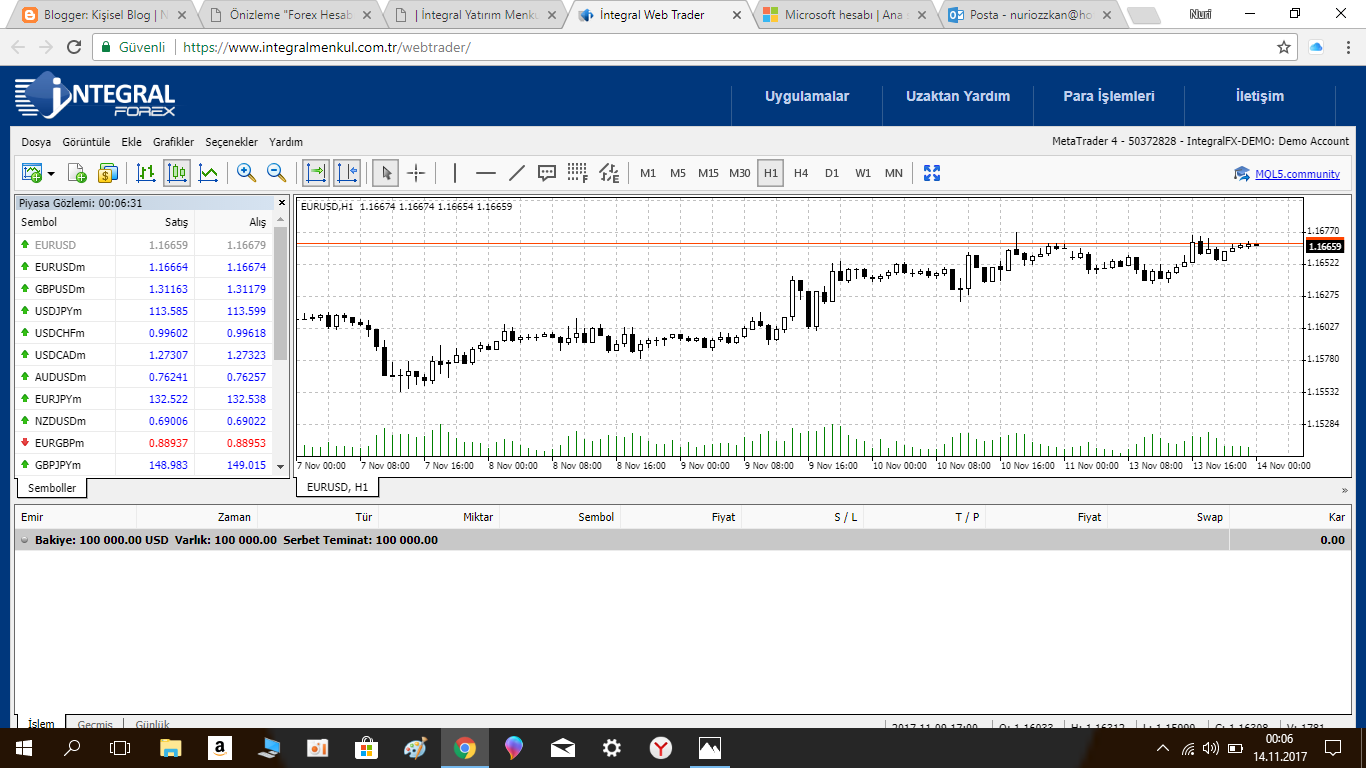Click the EURUSD, H1 chart tab
Screen dimensions: 1366x768
[337, 487]
